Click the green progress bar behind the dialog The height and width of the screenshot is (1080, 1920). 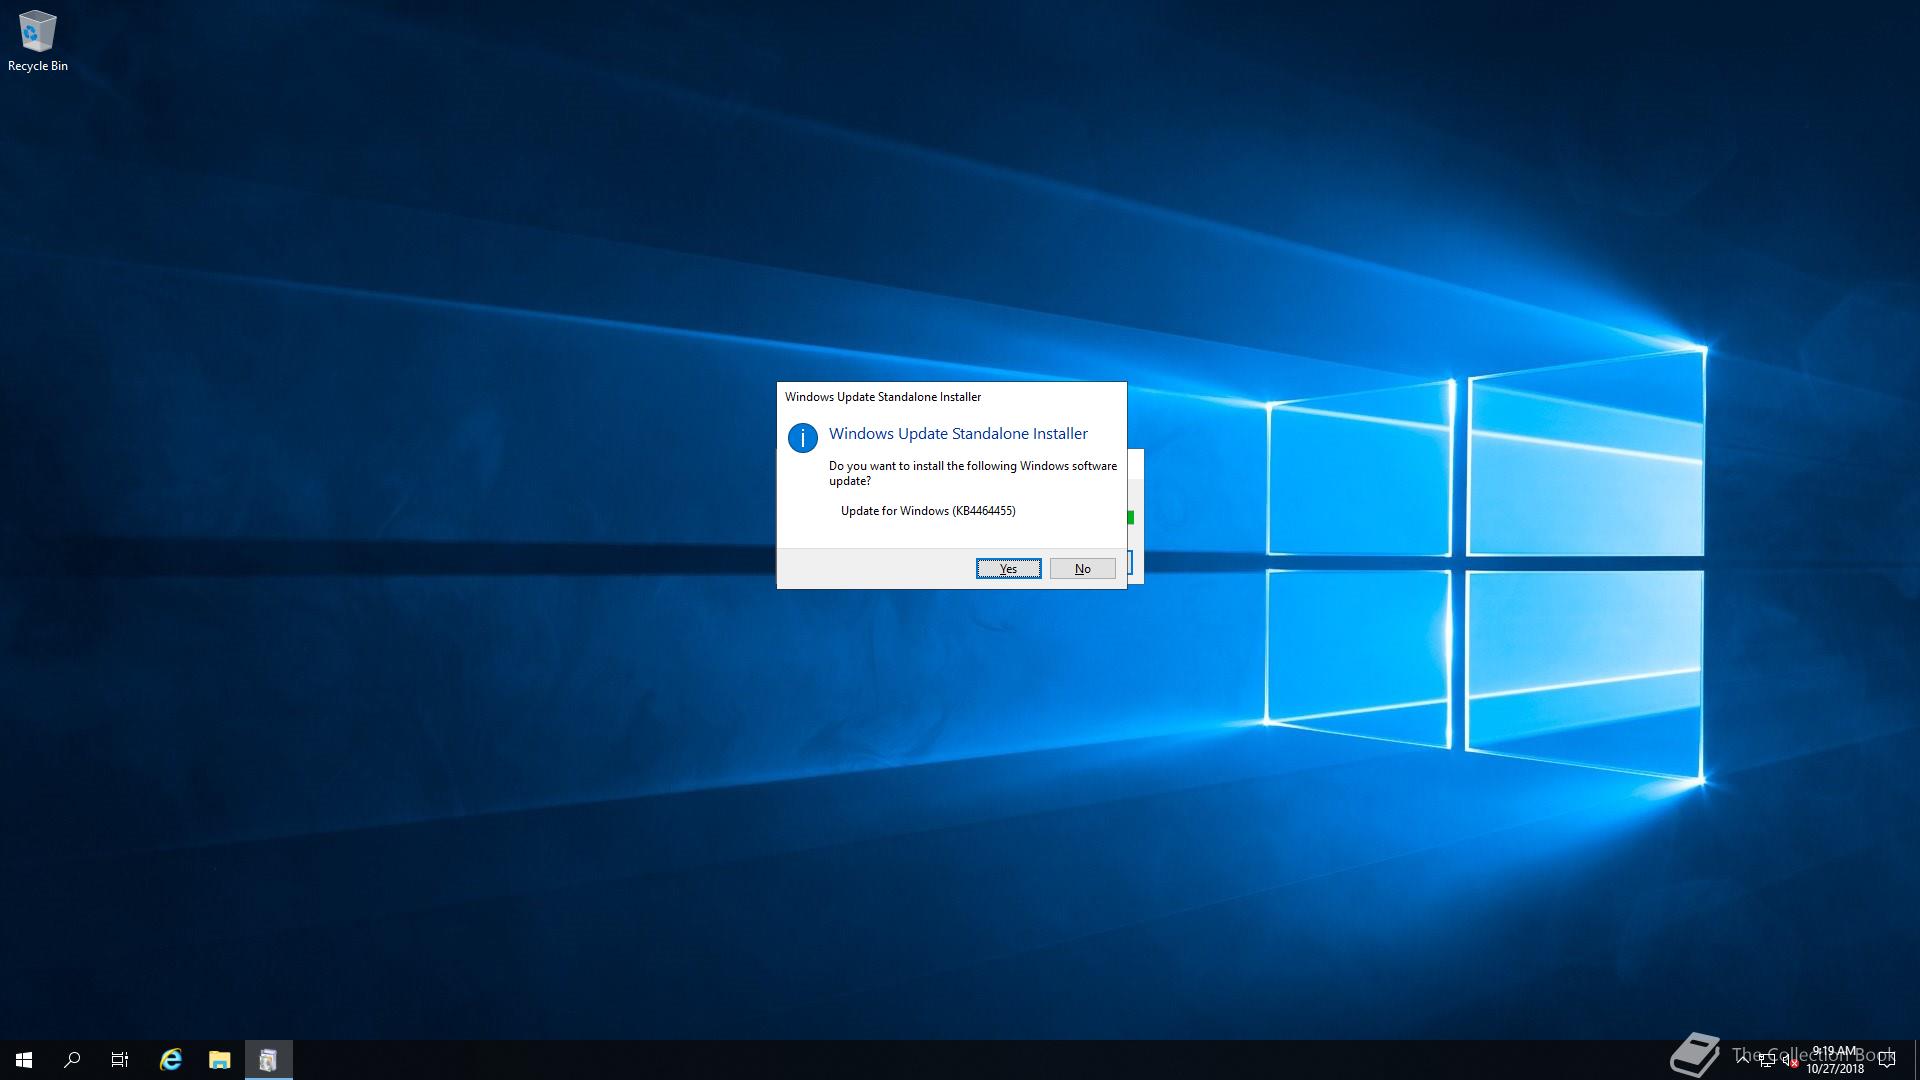click(1131, 518)
